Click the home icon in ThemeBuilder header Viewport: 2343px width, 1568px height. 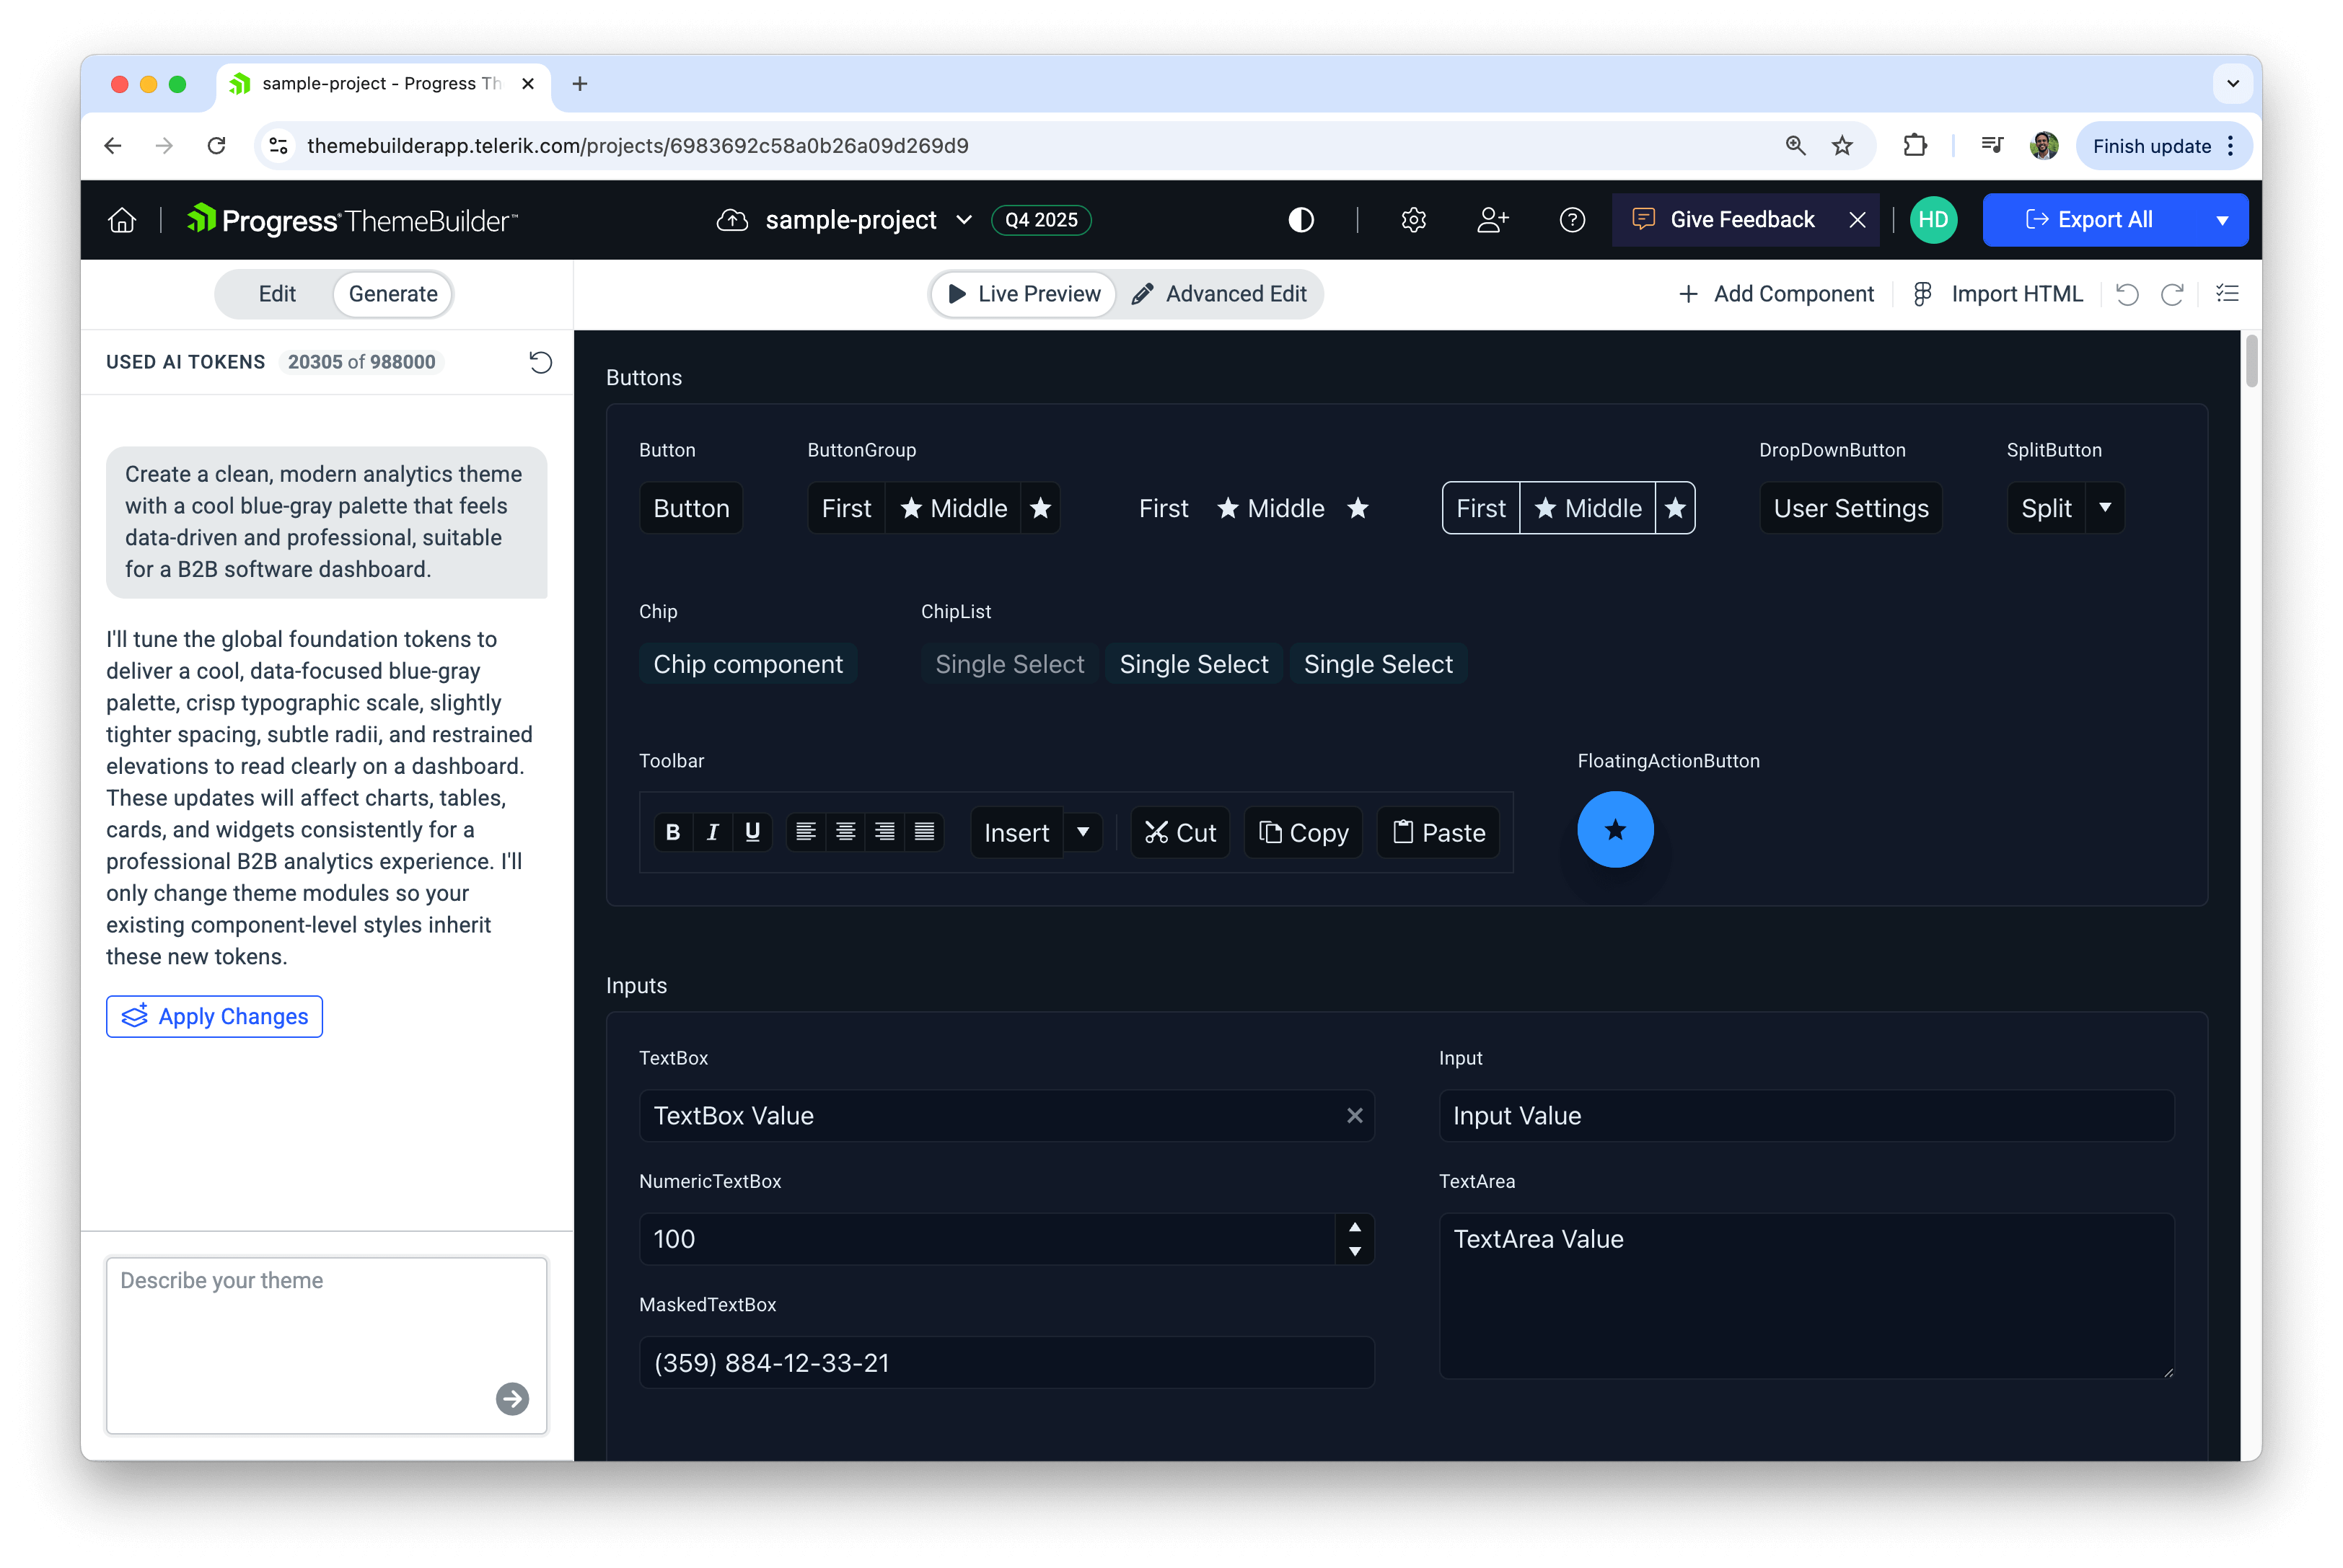coord(122,220)
